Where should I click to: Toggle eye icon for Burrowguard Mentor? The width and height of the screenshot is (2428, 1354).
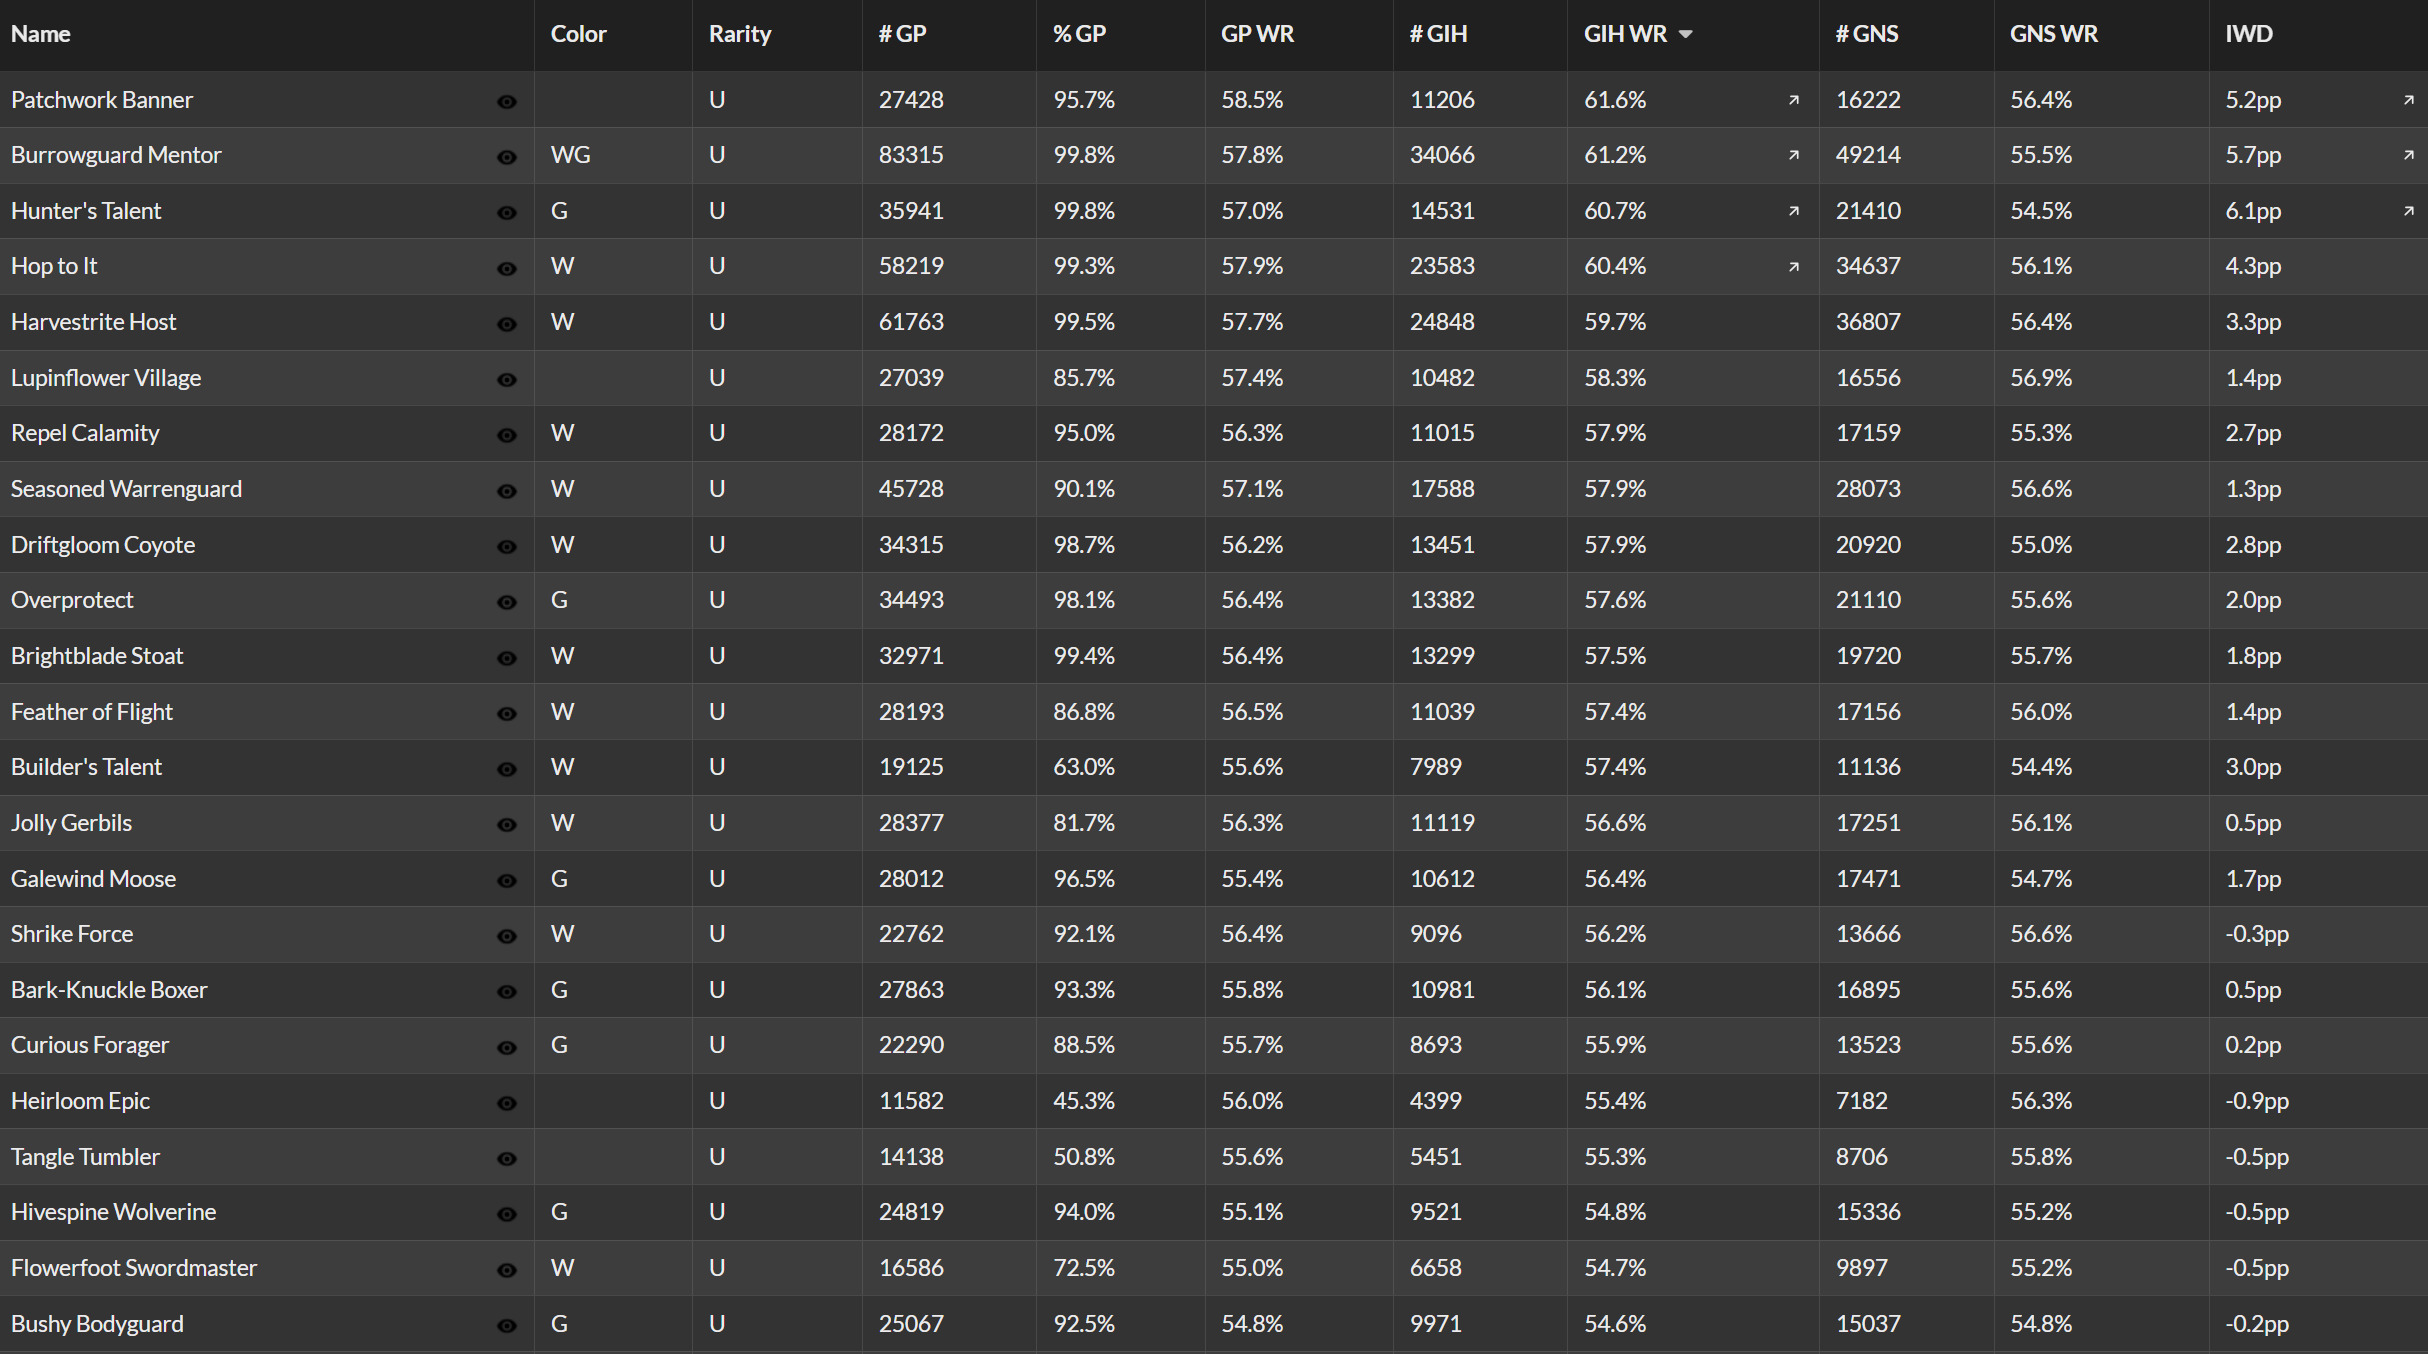(x=507, y=157)
